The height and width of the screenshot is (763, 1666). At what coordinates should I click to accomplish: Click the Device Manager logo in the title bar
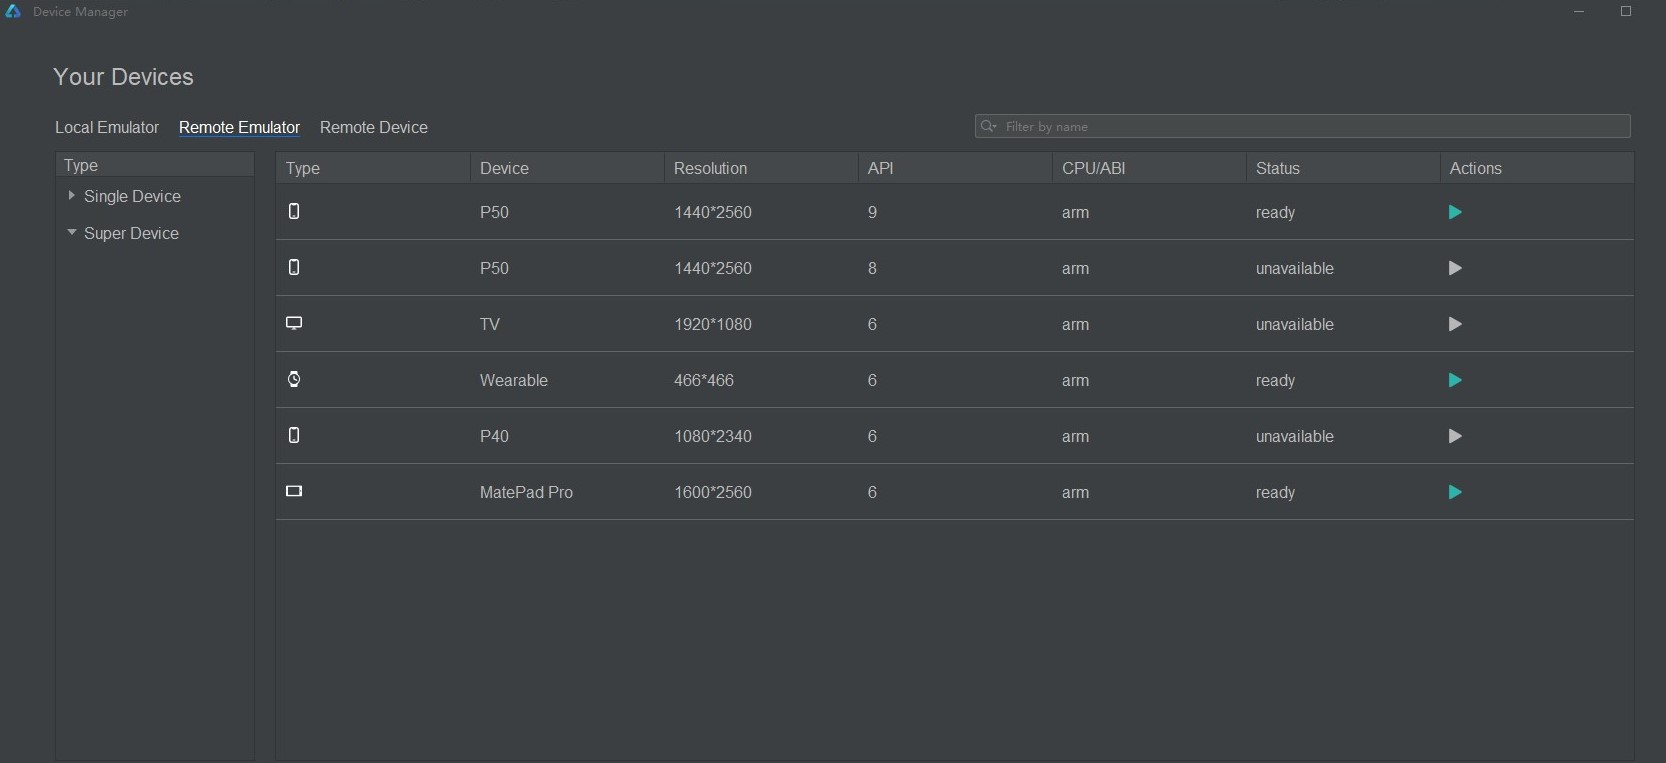[13, 11]
